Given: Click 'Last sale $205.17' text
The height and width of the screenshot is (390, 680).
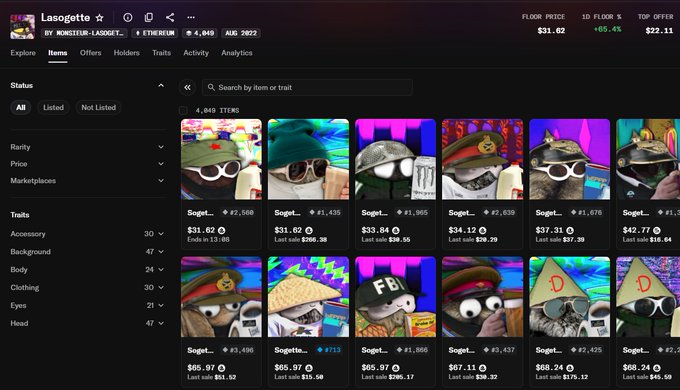Looking at the screenshot, I should click(388, 377).
